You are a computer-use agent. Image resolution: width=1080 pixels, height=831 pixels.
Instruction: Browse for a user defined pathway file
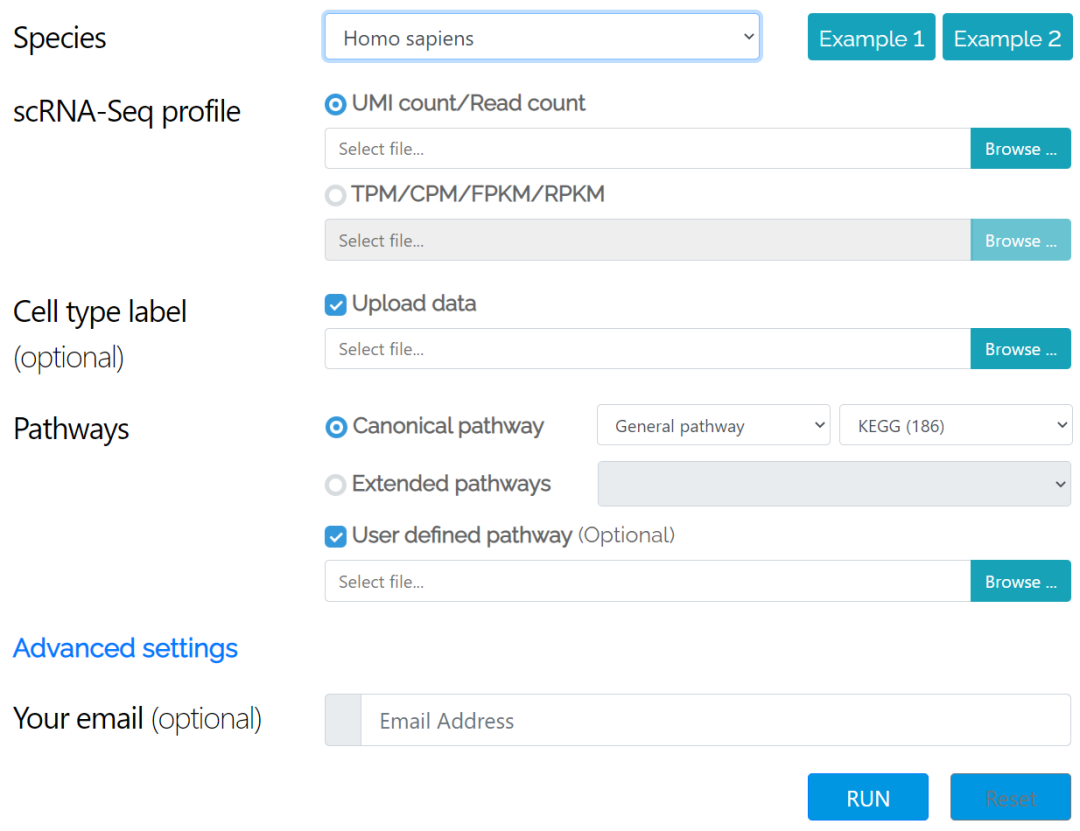pyautogui.click(x=1020, y=582)
